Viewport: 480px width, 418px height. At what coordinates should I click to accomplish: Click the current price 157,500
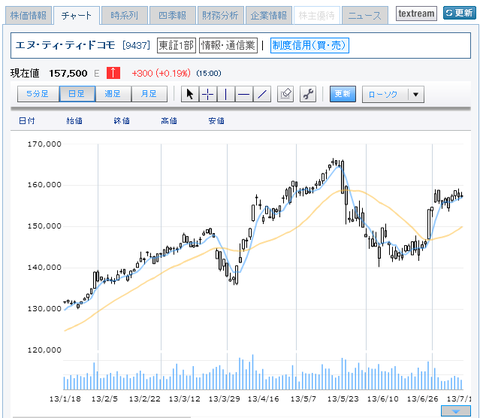coord(68,73)
